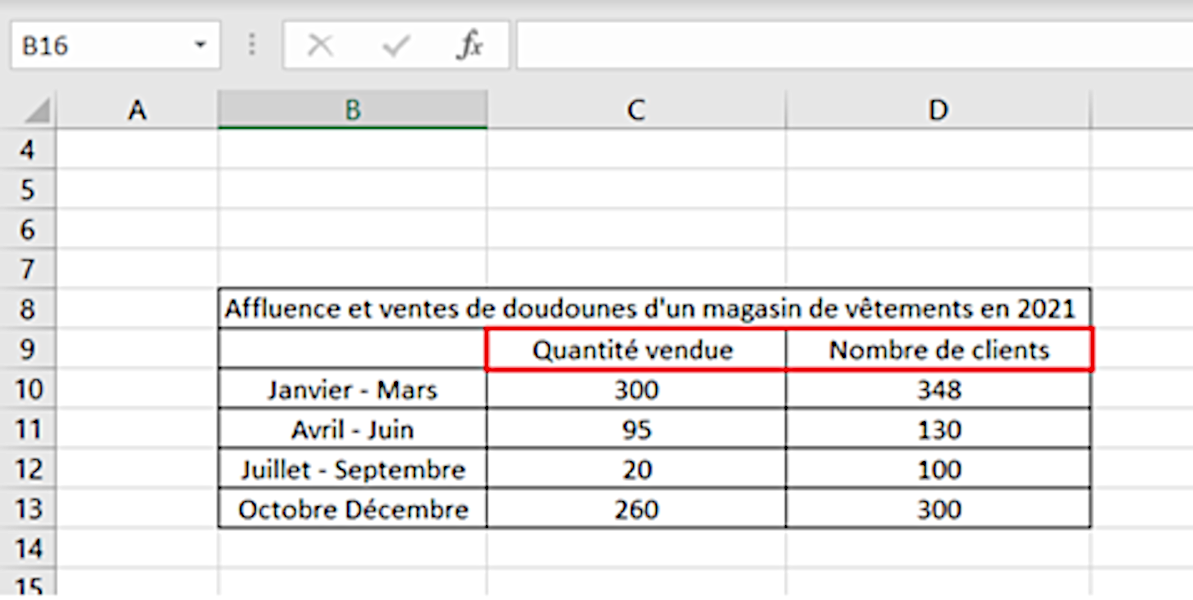The width and height of the screenshot is (1193, 600).
Task: Click the "Janvier - Mars" cell
Action: pyautogui.click(x=352, y=390)
